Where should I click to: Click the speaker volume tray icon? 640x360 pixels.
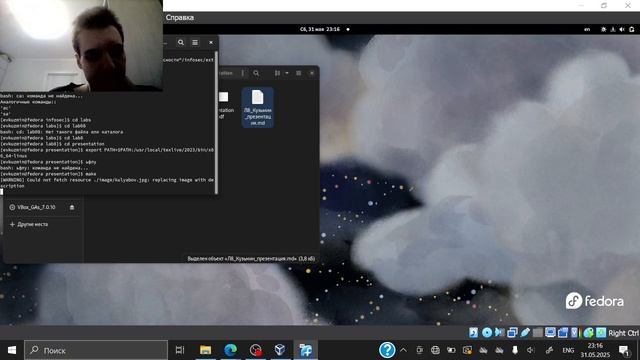(x=531, y=350)
